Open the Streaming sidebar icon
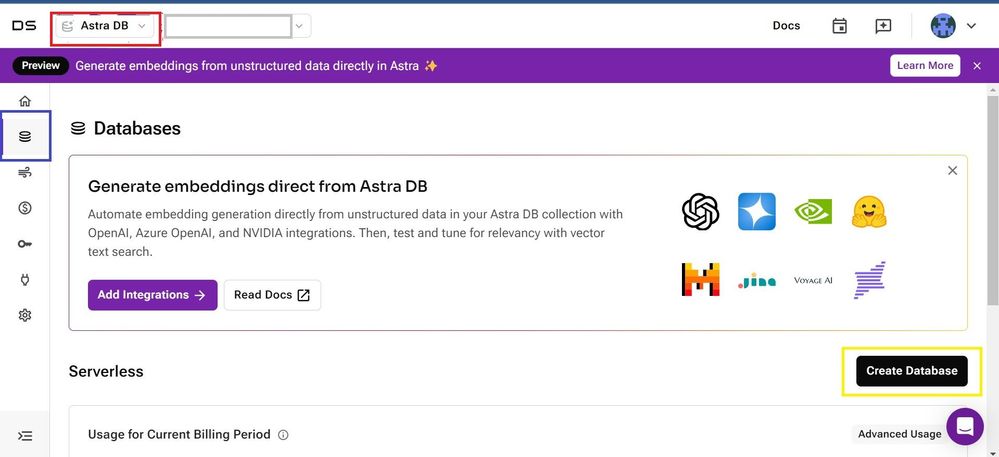The width and height of the screenshot is (999, 457). pos(25,173)
